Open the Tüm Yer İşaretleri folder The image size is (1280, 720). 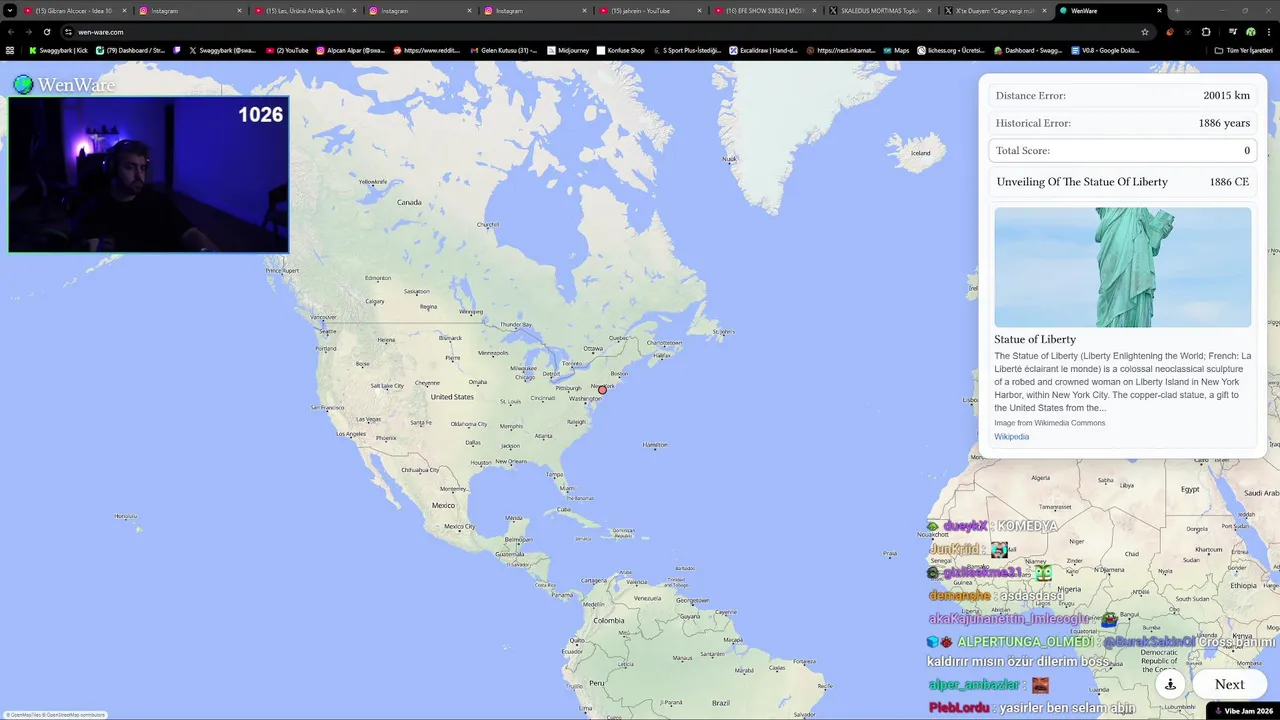click(x=1243, y=50)
